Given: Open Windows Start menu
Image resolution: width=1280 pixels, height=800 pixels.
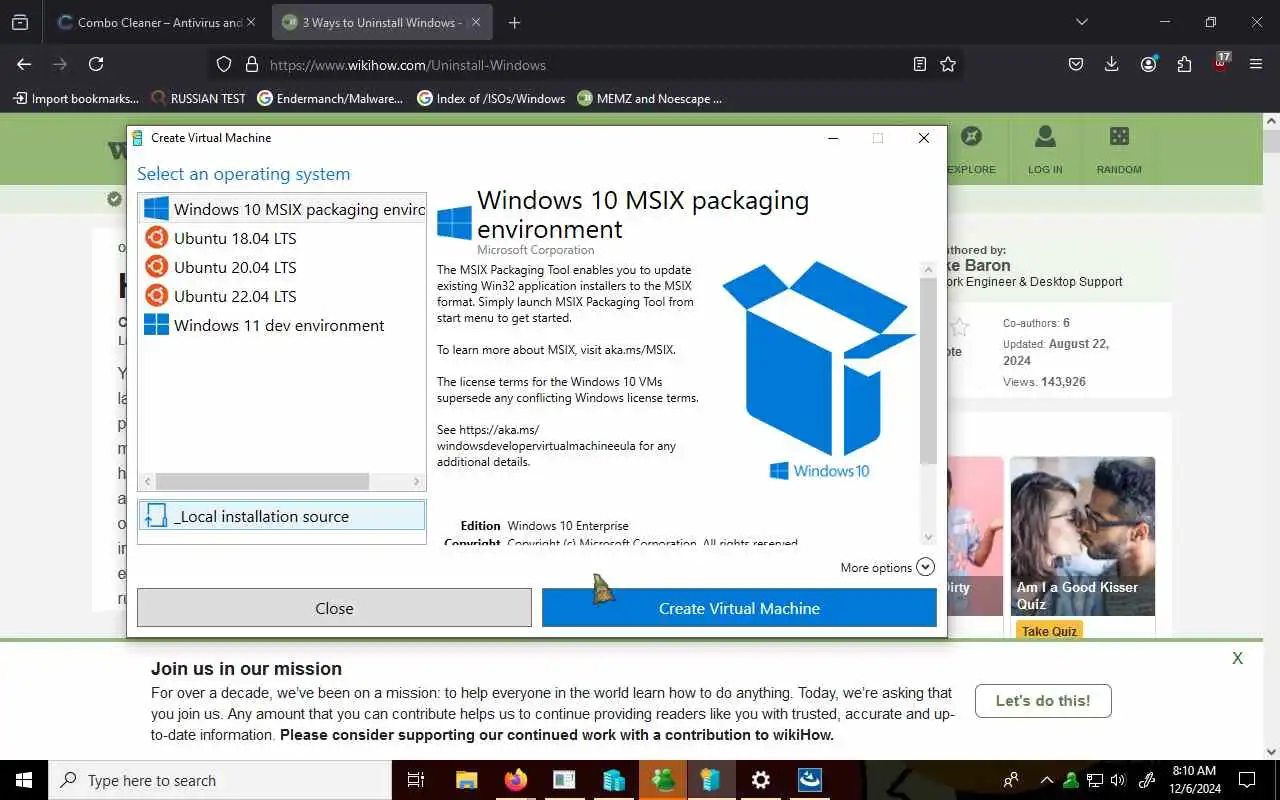Looking at the screenshot, I should pyautogui.click(x=24, y=780).
